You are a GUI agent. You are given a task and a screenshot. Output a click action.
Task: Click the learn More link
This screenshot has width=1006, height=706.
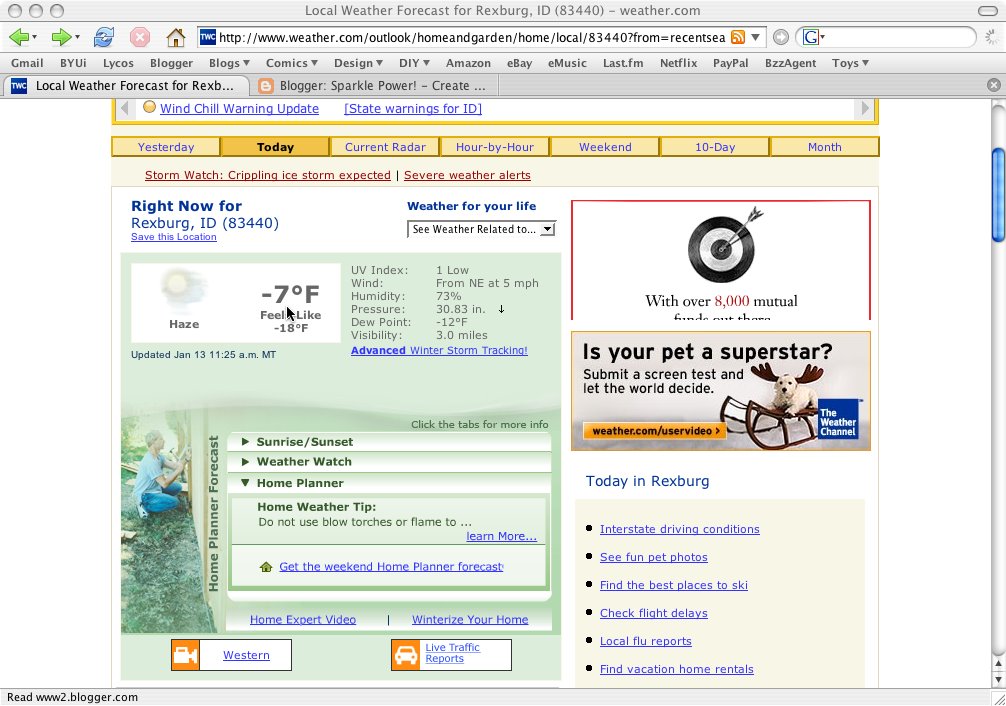tap(501, 537)
